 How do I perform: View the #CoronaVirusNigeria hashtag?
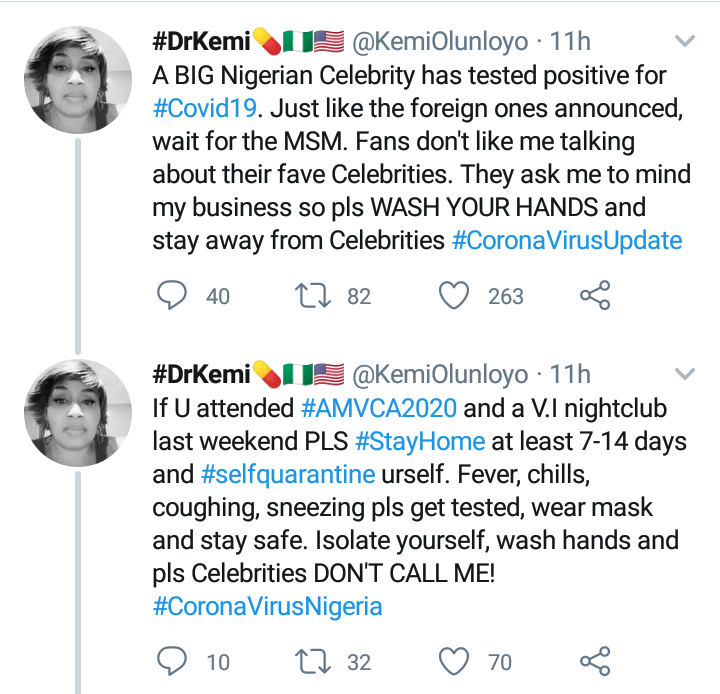tap(267, 606)
